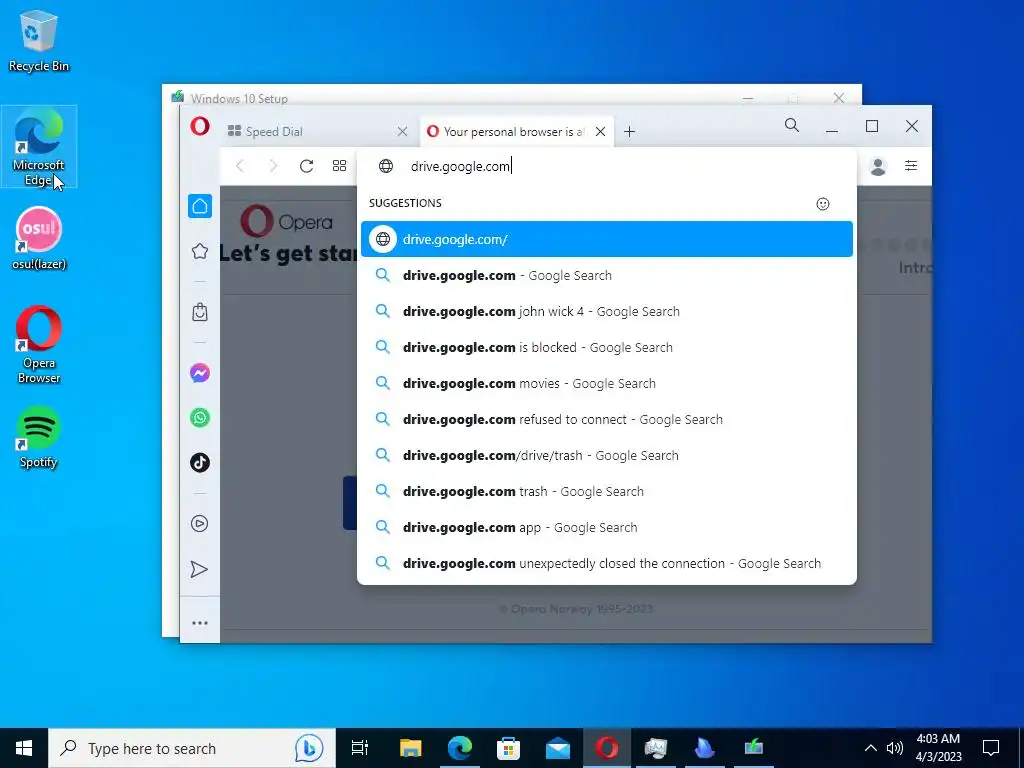1024x768 pixels.
Task: Switch to the Speed Dial tab
Action: pos(318,132)
